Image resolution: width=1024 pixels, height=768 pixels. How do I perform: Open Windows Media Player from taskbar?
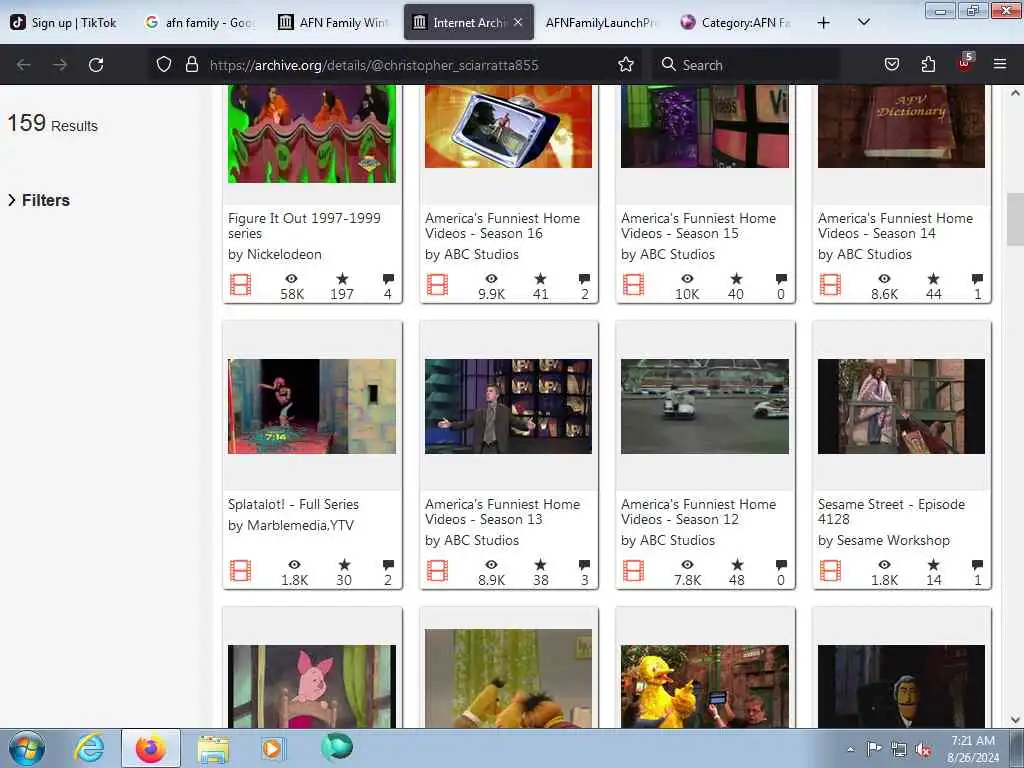point(273,748)
